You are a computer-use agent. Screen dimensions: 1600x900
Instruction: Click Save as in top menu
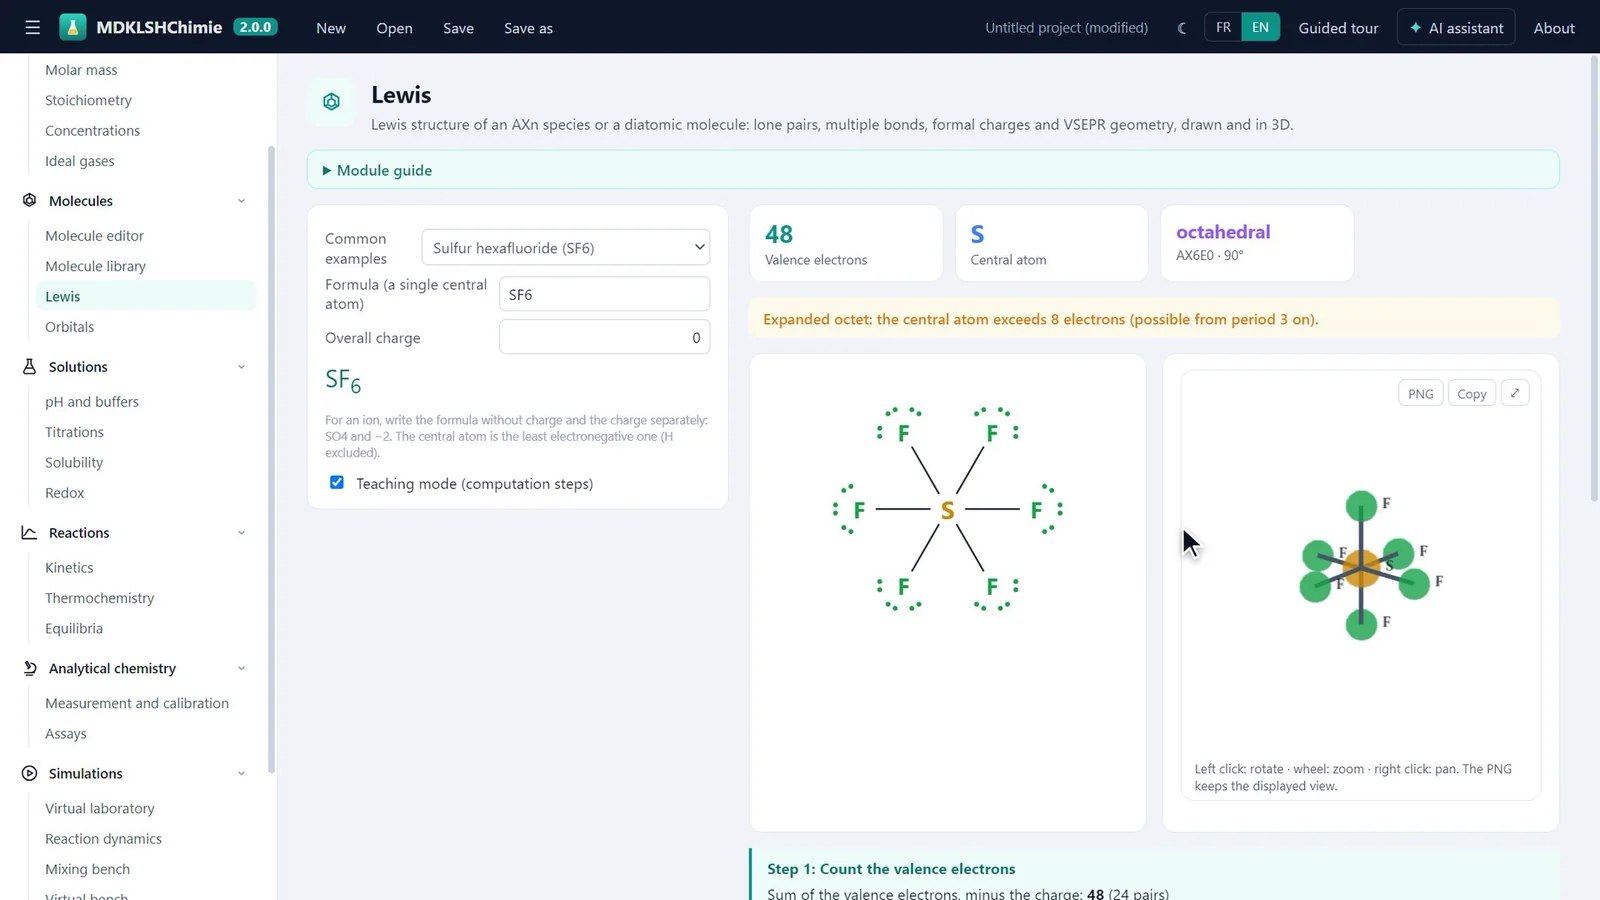[x=528, y=28]
